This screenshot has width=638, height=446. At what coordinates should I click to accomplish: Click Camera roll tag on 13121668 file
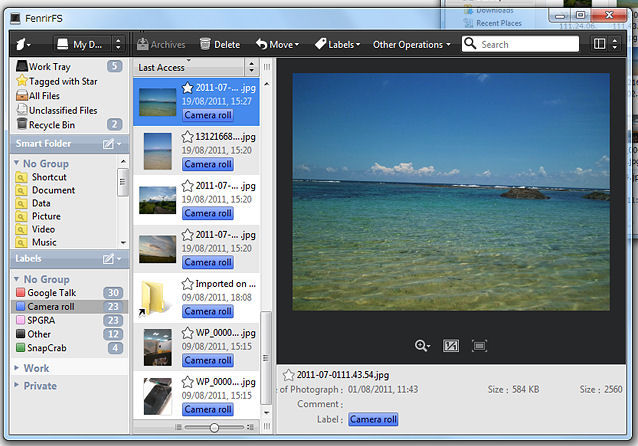click(208, 164)
